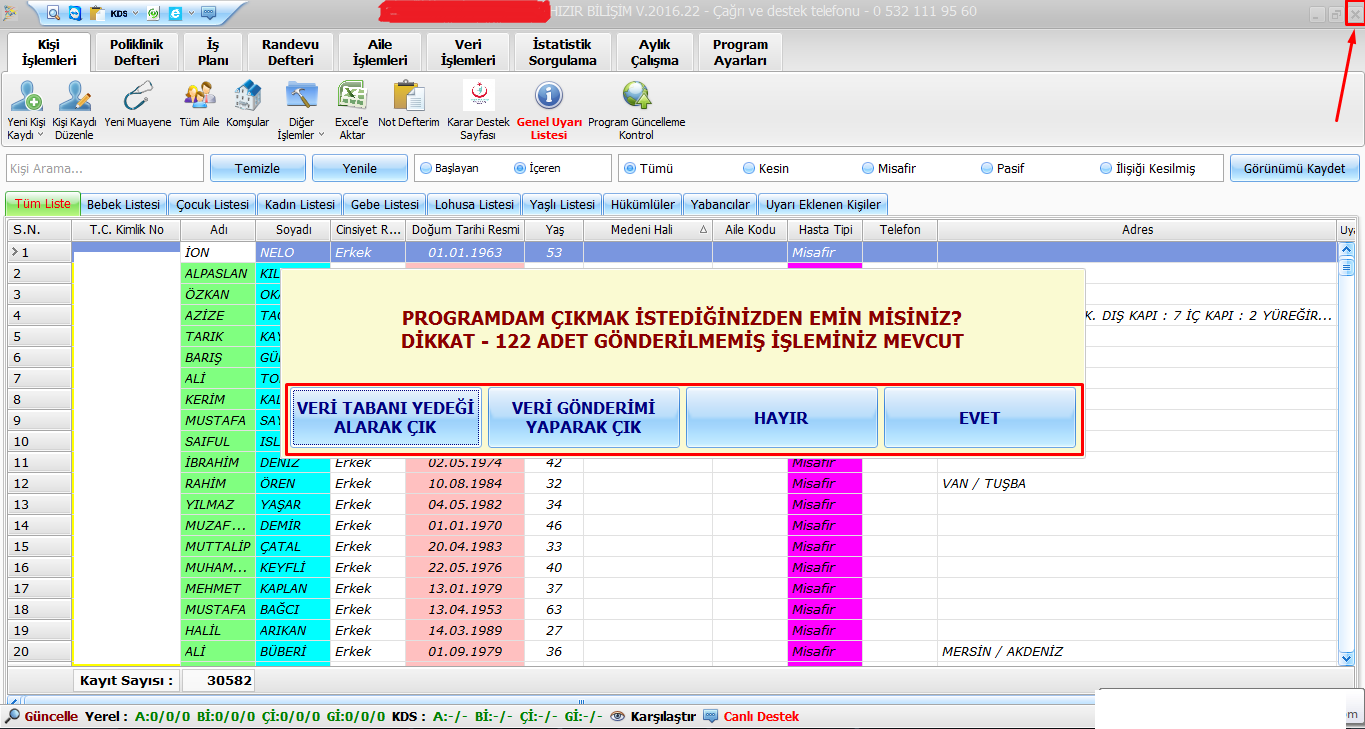Screen dimensions: 1365x729
Task: Open Genel Uyarı Listesi info icon
Action: coord(549,97)
